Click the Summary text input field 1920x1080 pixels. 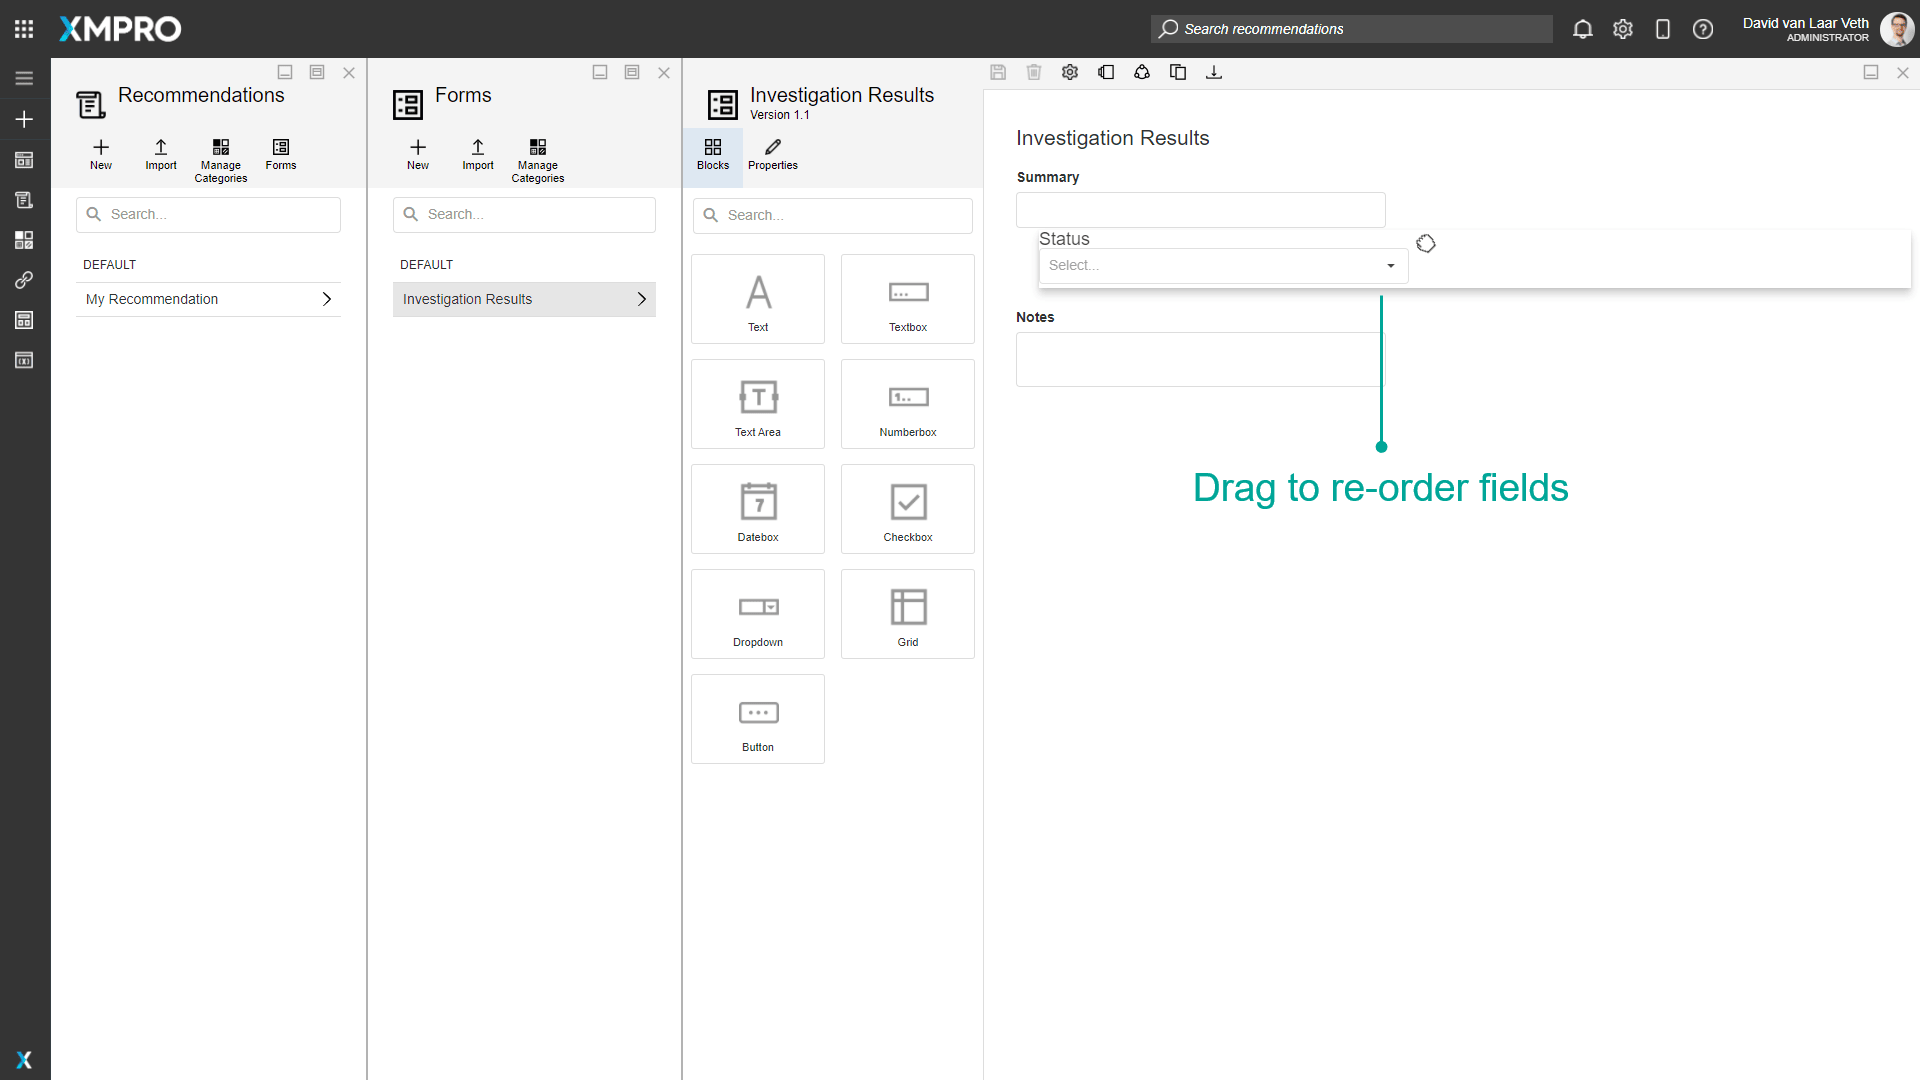point(1200,210)
